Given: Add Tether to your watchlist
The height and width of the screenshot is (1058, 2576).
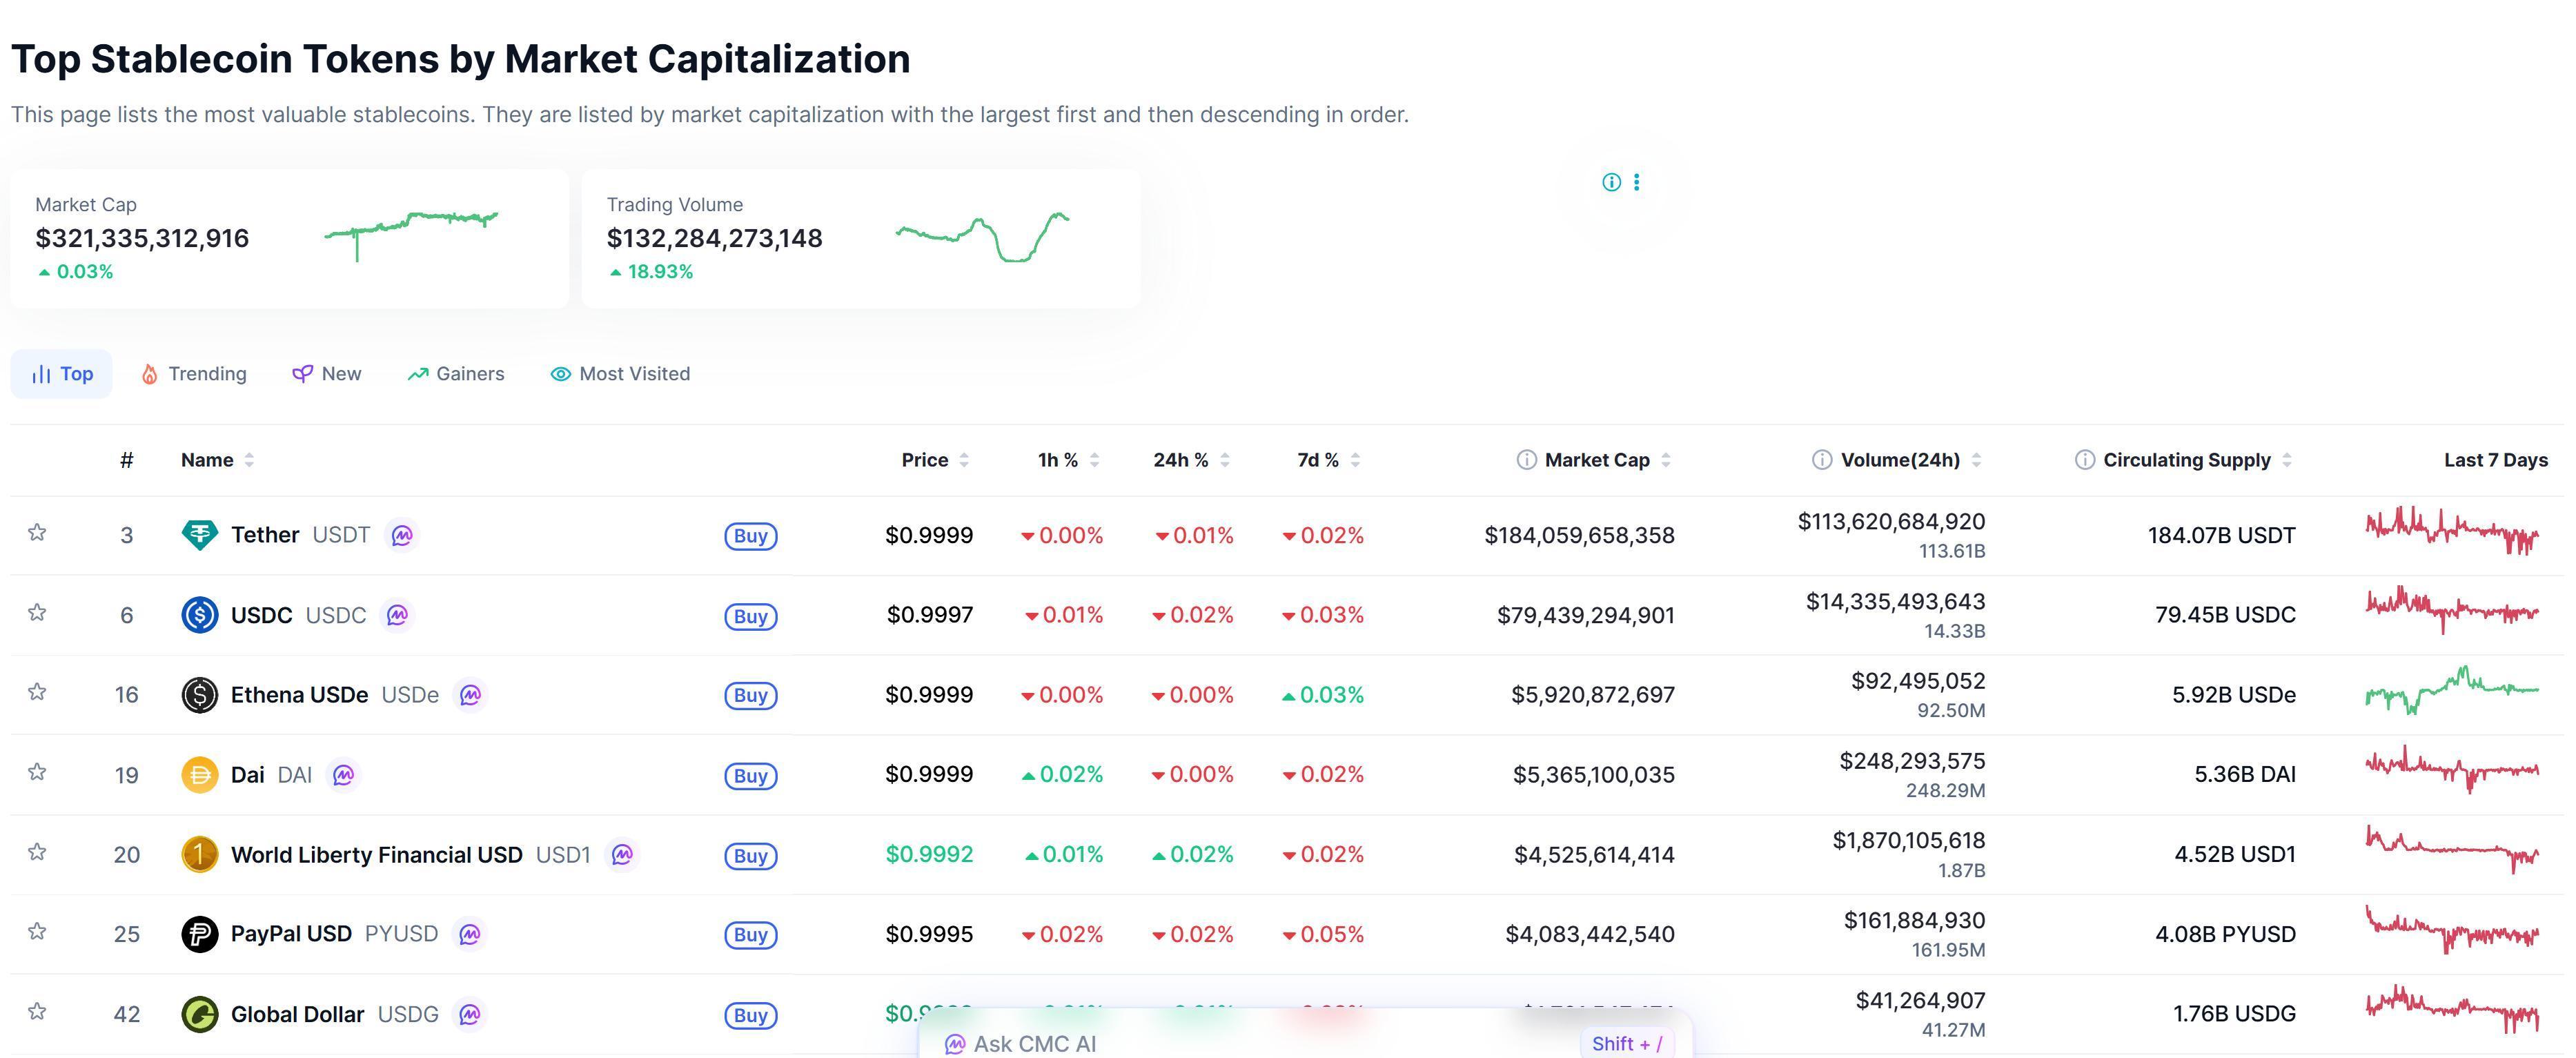Looking at the screenshot, I should (x=37, y=534).
